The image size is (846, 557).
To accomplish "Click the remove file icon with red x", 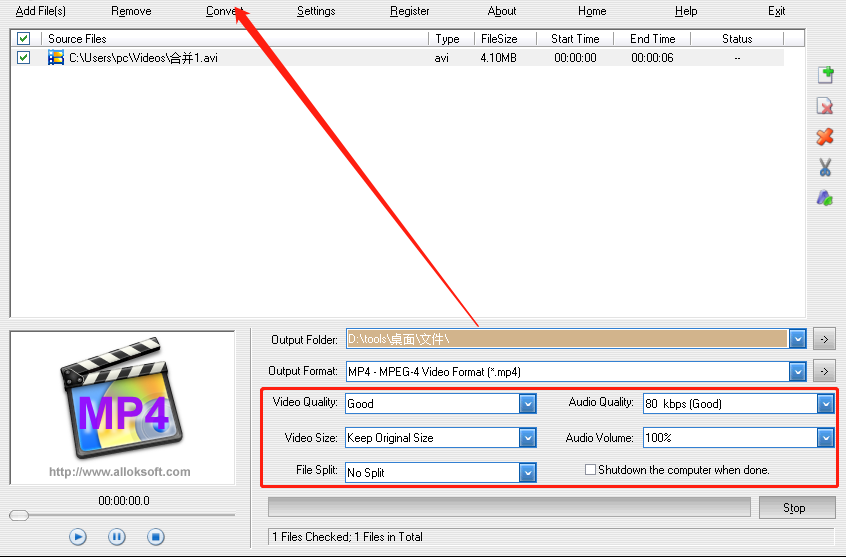I will (x=825, y=106).
